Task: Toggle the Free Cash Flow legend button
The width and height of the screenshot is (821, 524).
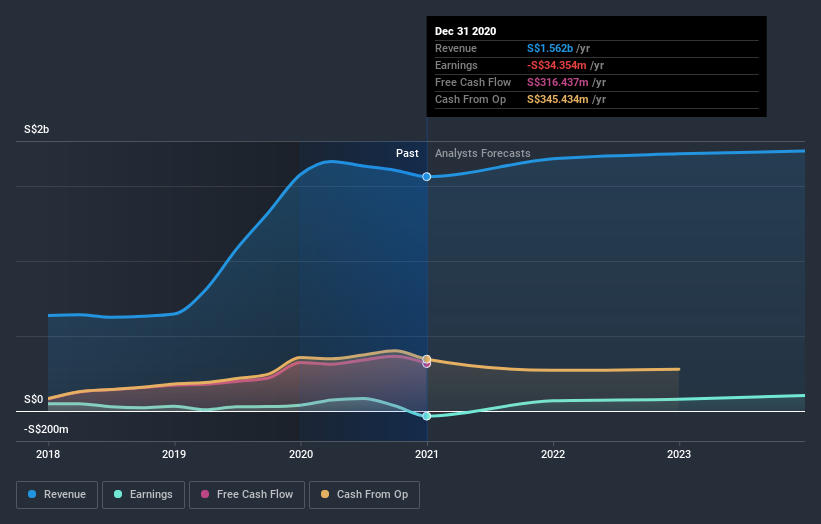Action: [247, 495]
